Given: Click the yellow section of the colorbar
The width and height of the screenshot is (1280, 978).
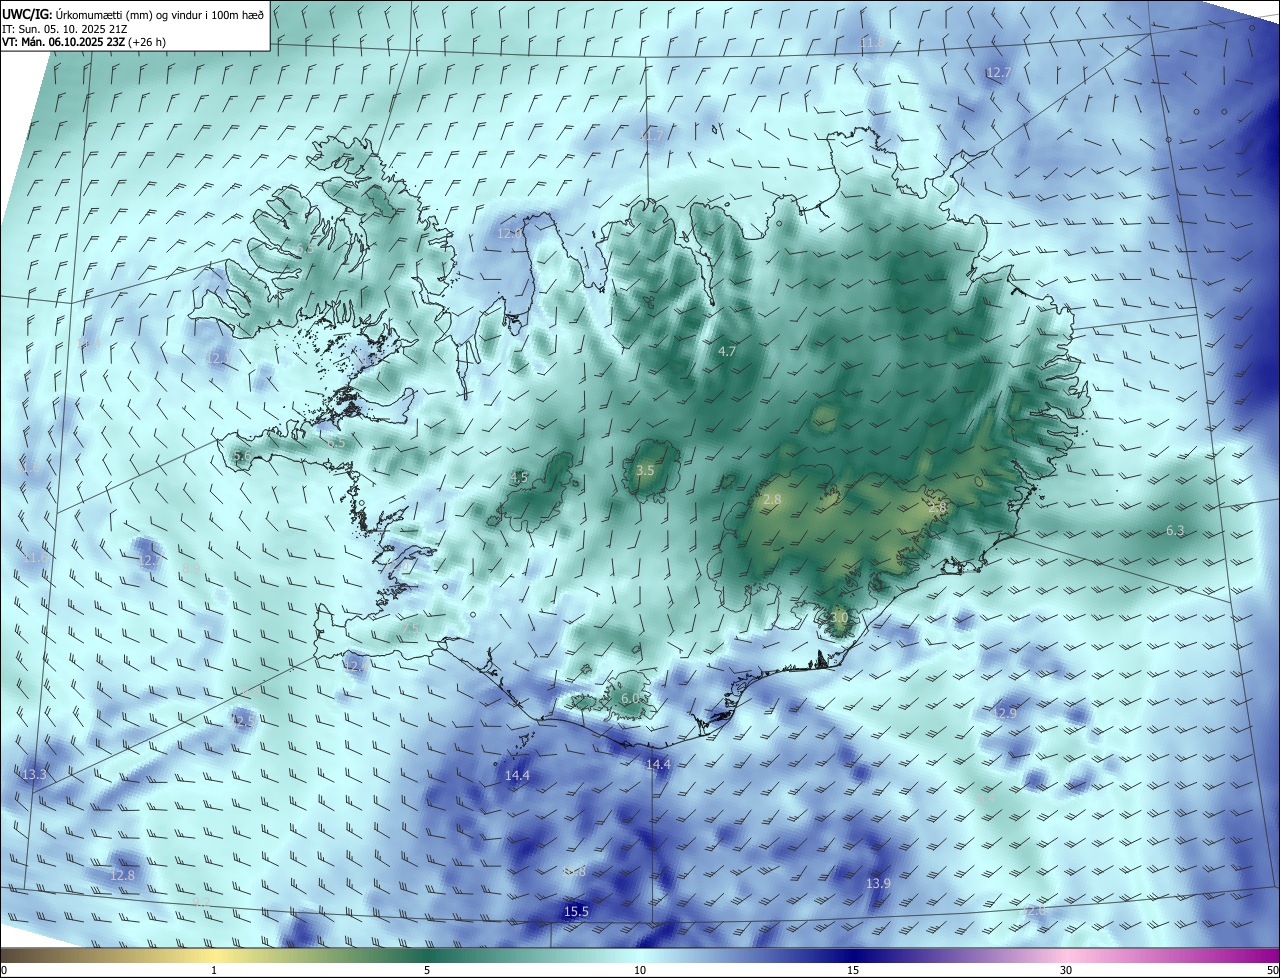Looking at the screenshot, I should click(x=215, y=955).
